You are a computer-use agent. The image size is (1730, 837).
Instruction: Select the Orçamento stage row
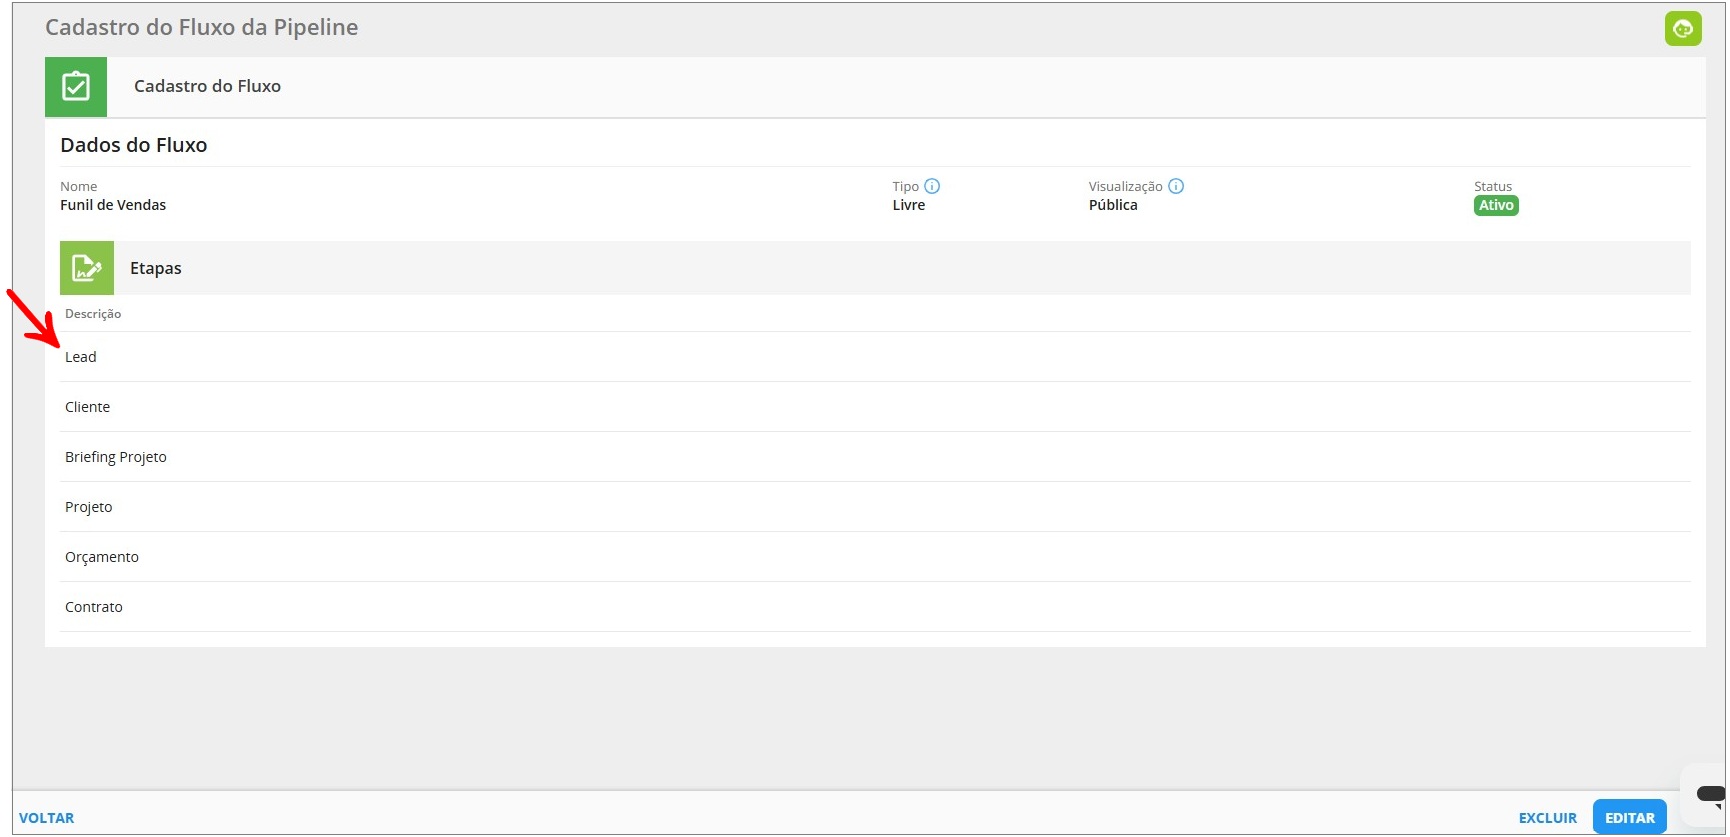(x=875, y=557)
